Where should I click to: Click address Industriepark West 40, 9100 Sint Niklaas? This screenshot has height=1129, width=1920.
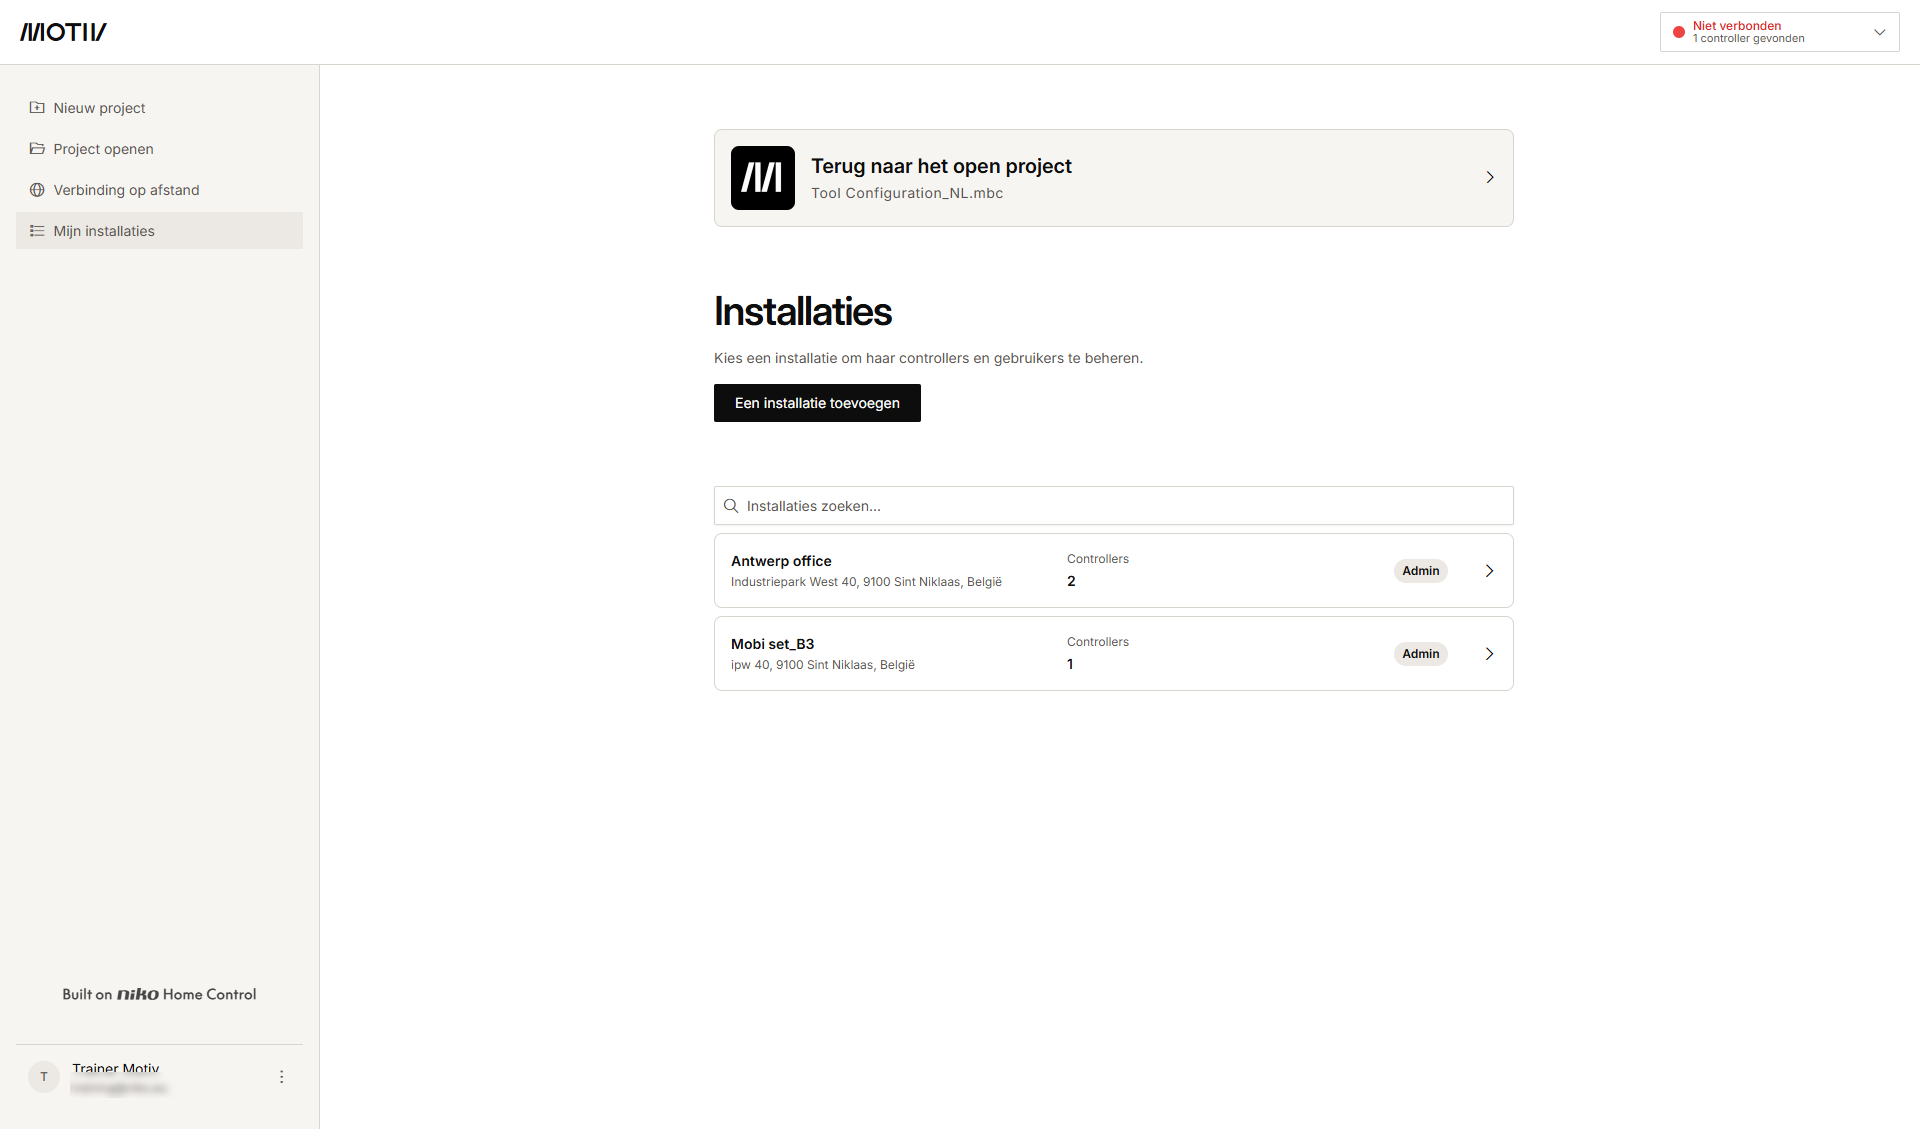coord(866,582)
